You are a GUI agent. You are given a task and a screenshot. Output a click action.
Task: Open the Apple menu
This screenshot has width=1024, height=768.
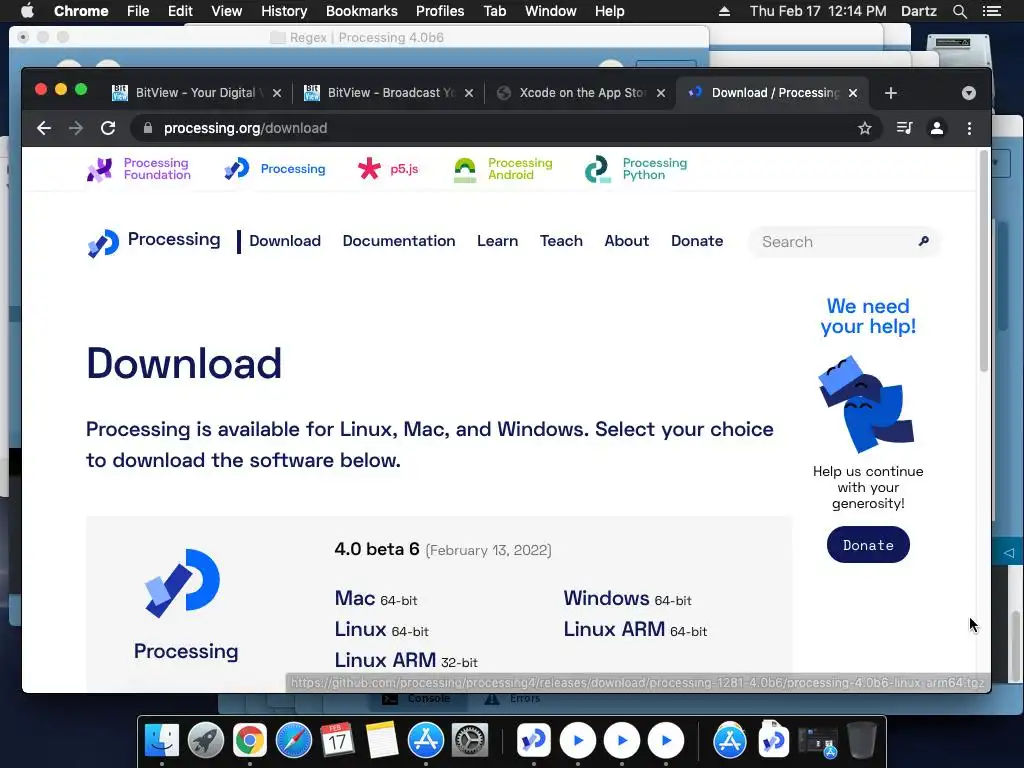point(27,11)
